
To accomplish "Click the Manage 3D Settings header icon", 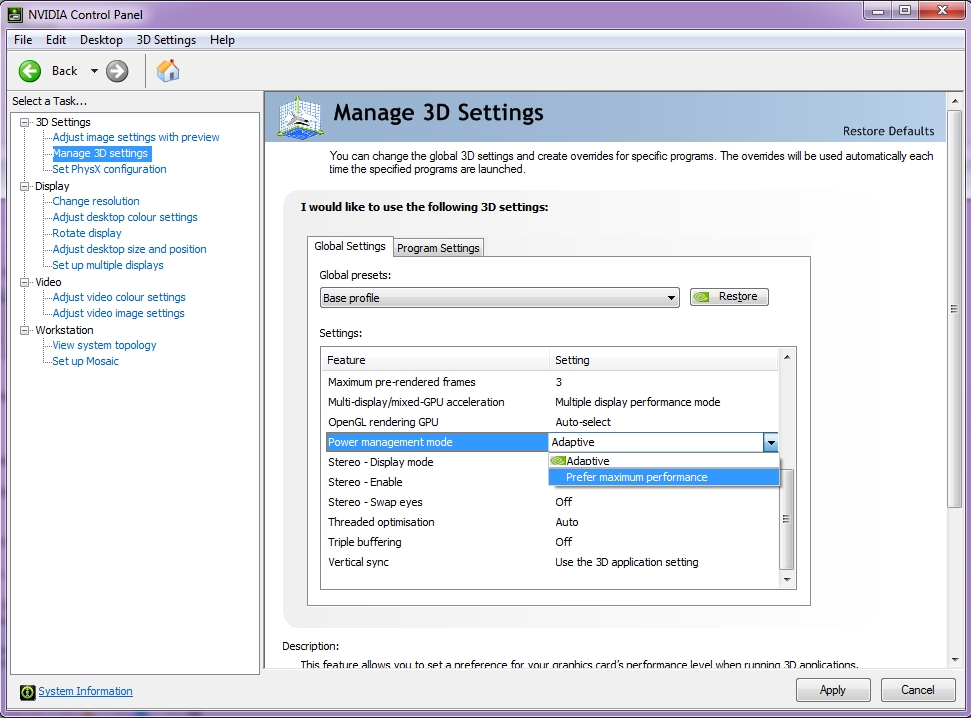I will coord(300,117).
